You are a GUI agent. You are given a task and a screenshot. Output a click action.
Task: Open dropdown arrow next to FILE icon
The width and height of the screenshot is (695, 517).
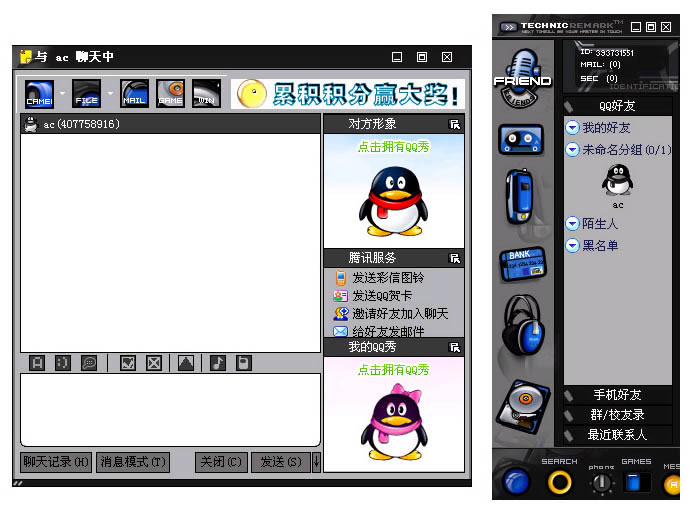(x=110, y=94)
